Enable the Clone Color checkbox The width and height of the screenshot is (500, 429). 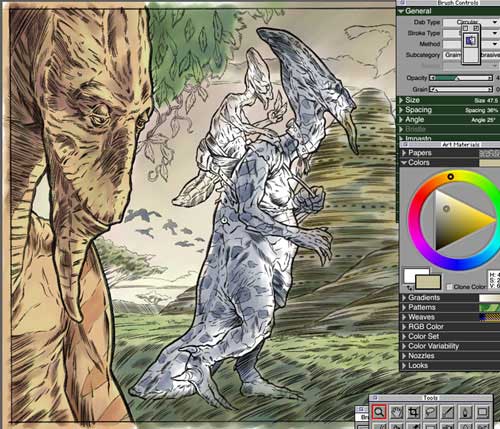tap(449, 287)
